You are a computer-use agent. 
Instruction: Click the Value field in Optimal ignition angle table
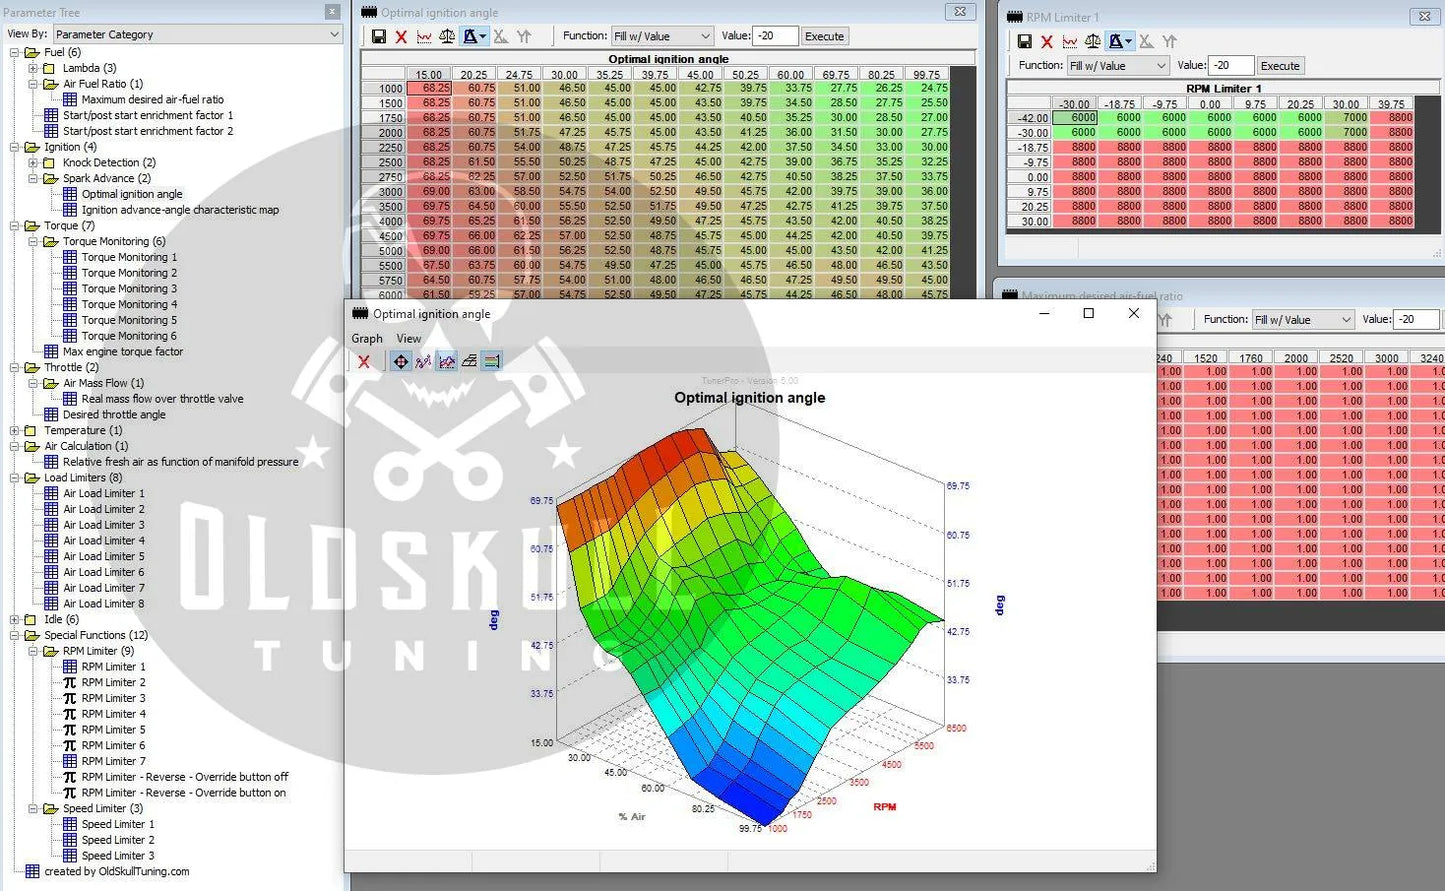point(775,36)
